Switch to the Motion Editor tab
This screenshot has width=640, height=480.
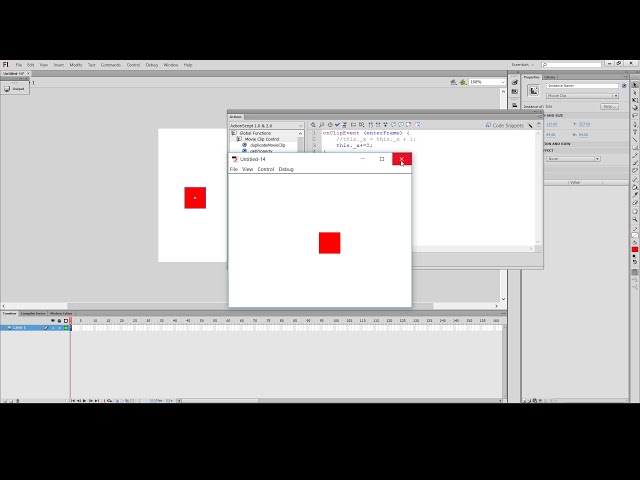61,313
